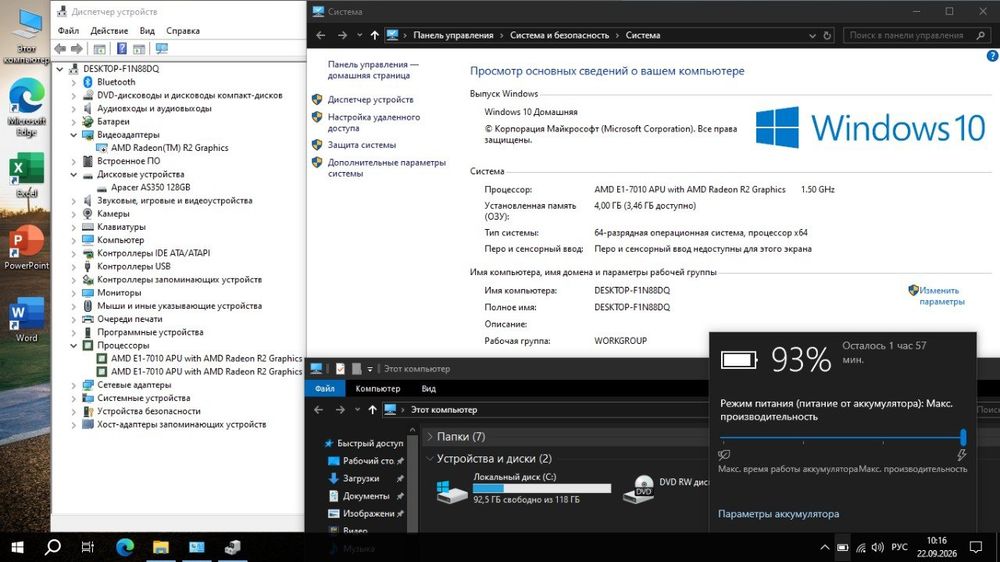Select Изображения in quick access pane

click(x=370, y=514)
